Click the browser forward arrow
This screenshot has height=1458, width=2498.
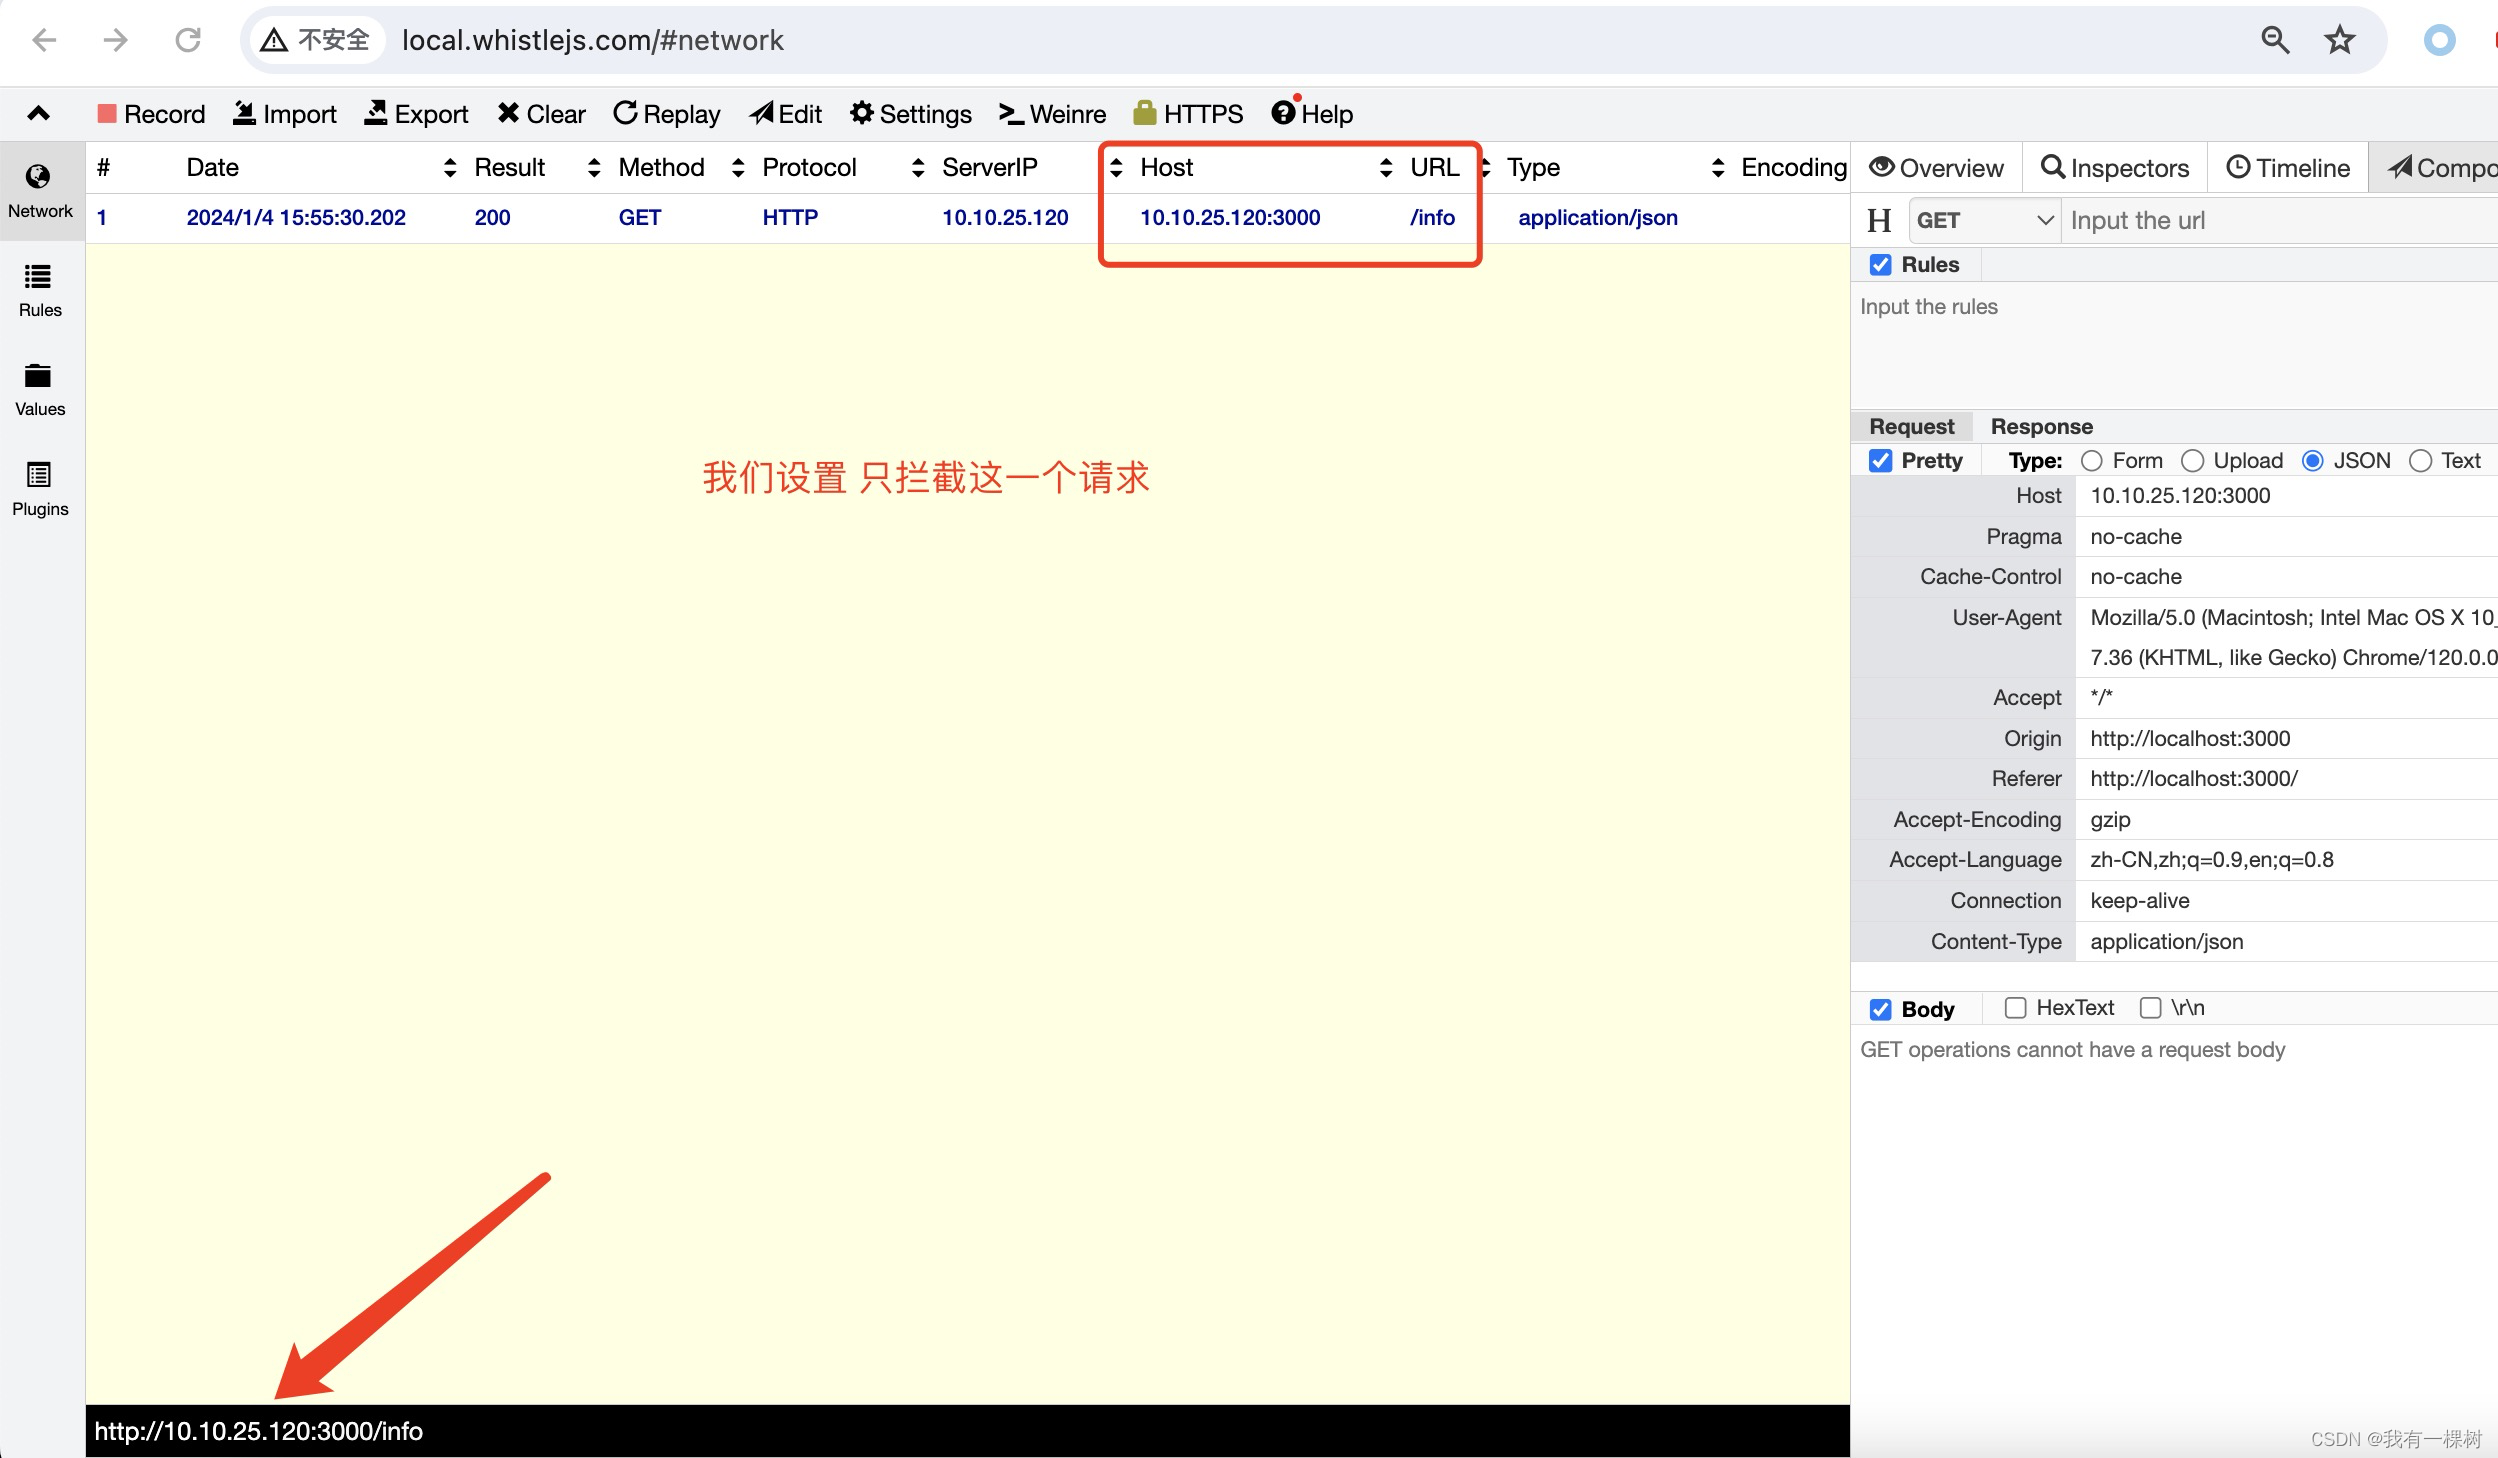point(116,40)
